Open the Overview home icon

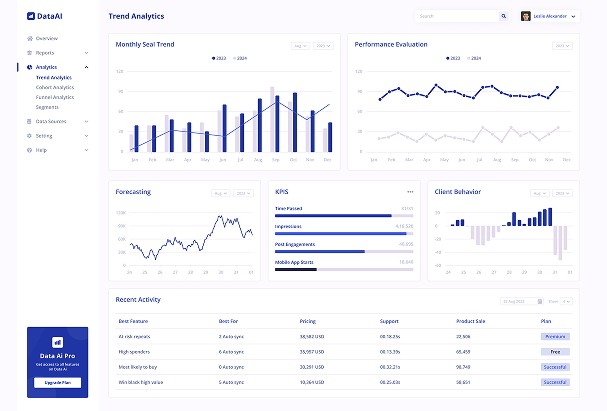tap(29, 38)
